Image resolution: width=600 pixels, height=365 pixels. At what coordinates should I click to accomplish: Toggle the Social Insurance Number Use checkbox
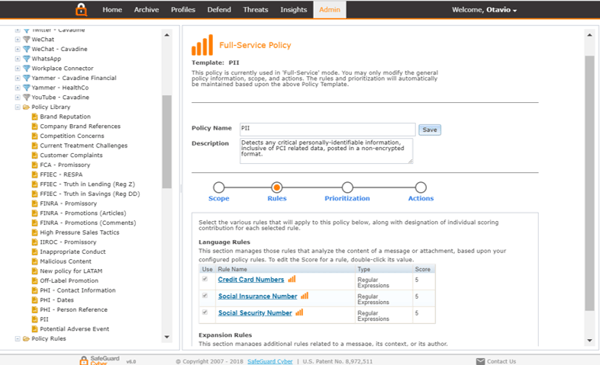point(205,295)
